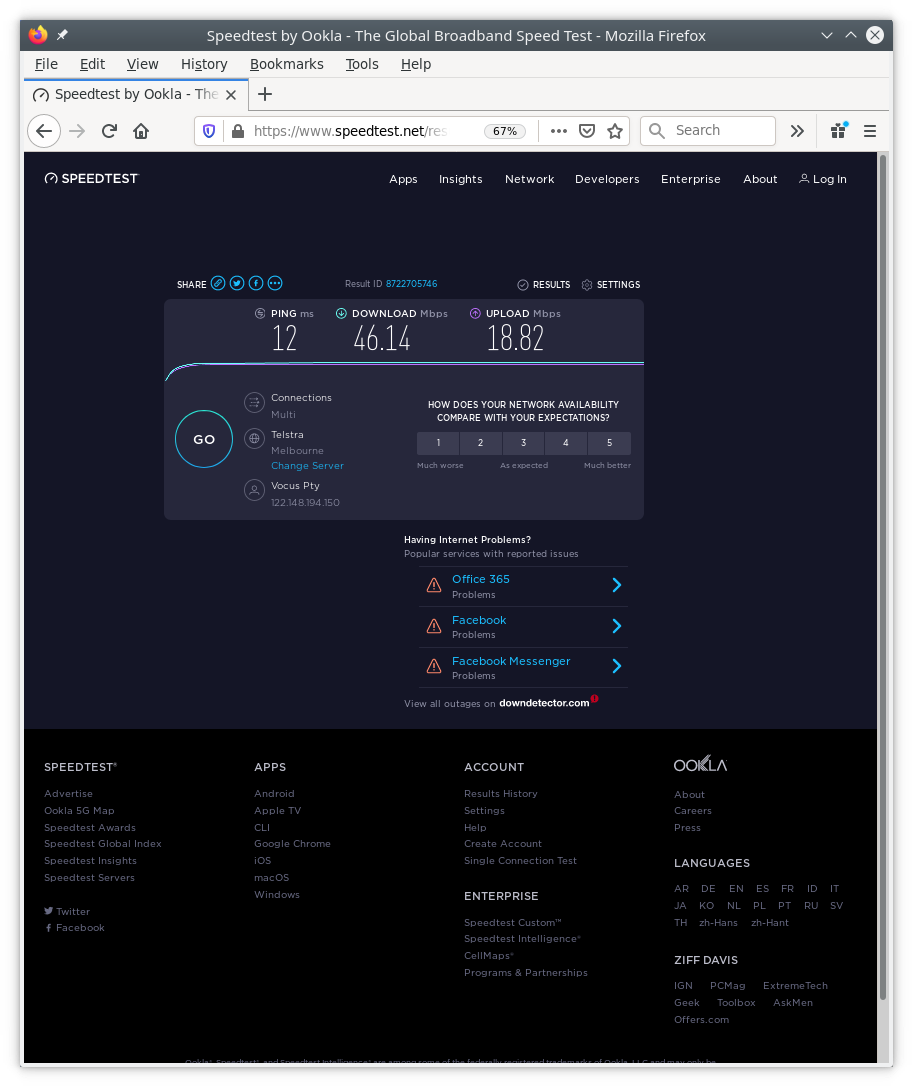Open the Developers navigation link
Viewport: 913px width, 1087px height.
pos(607,179)
